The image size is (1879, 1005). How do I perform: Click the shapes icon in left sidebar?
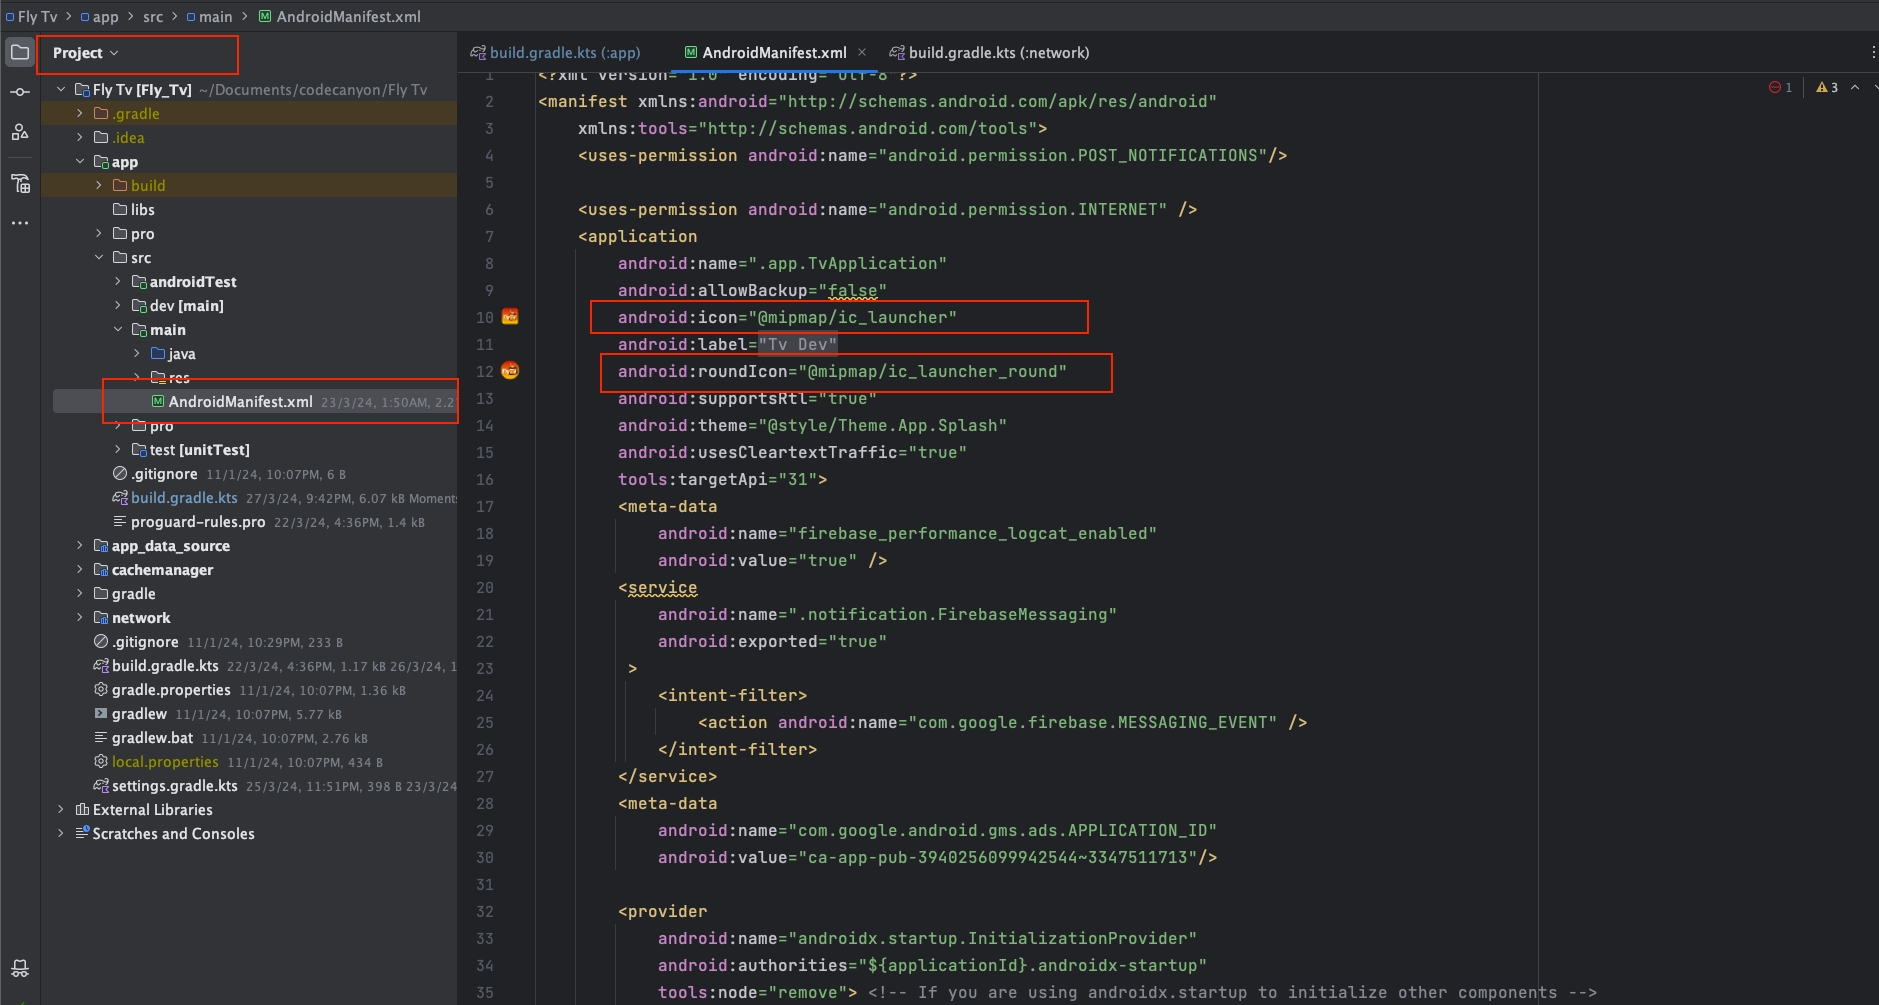20,132
